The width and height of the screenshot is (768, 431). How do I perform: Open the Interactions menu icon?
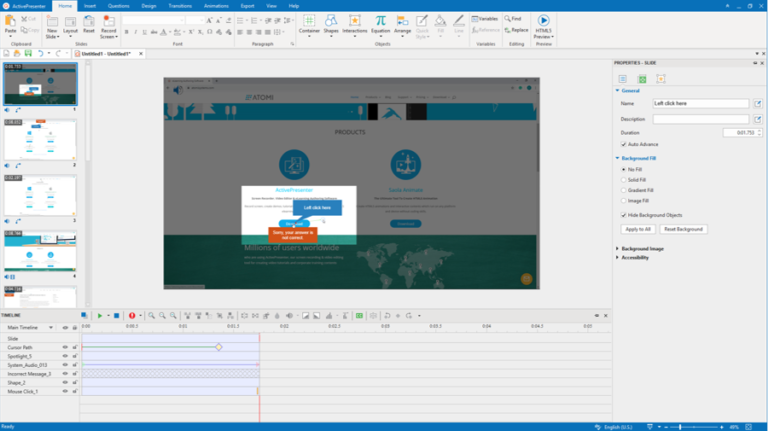tap(355, 21)
